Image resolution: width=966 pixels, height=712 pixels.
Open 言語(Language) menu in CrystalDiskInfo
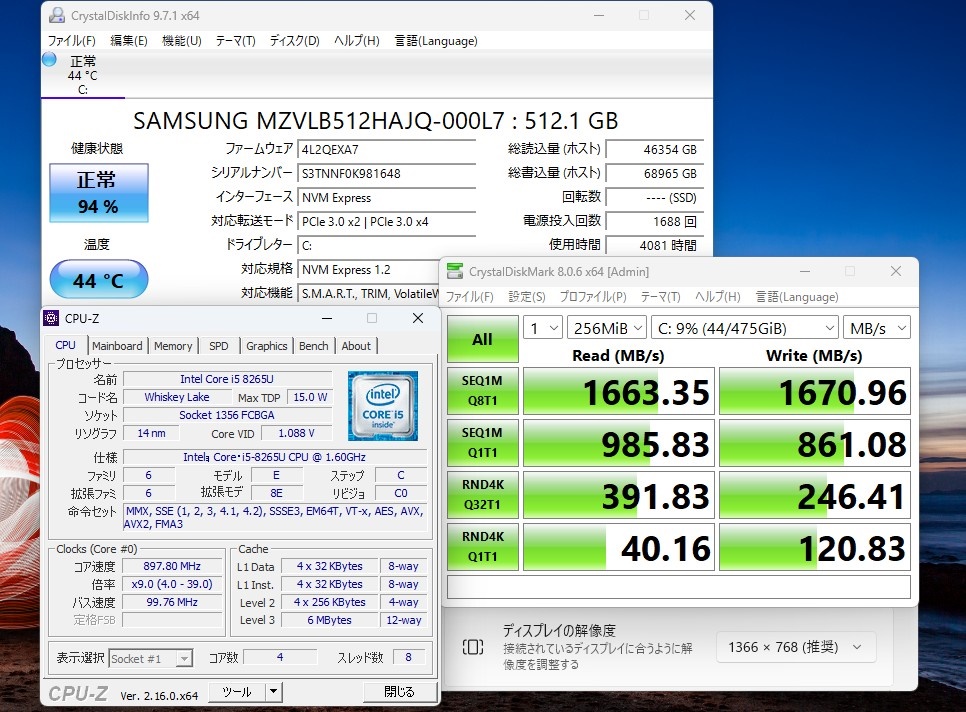(436, 41)
